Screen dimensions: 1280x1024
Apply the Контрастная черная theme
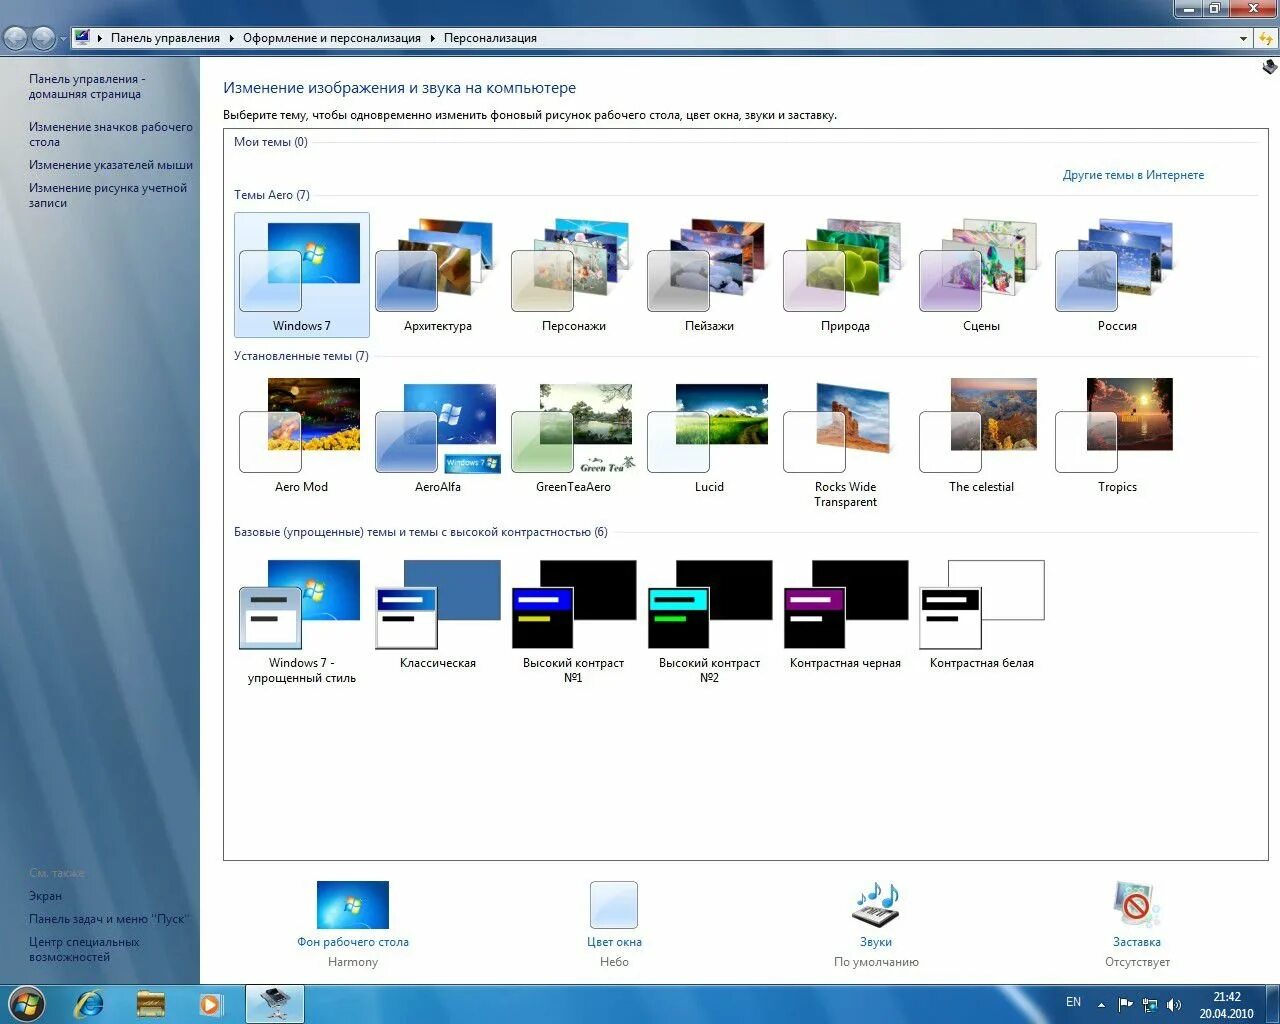(x=845, y=614)
